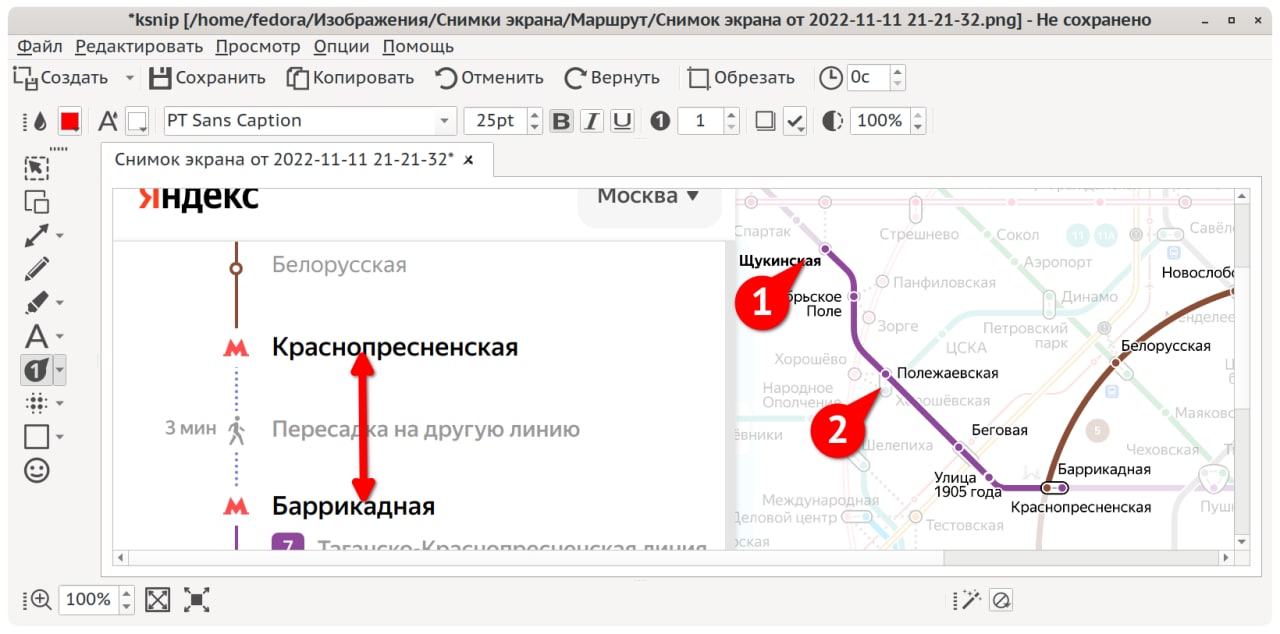Open the Москва city dropdown in image
The image size is (1280, 634).
(649, 196)
